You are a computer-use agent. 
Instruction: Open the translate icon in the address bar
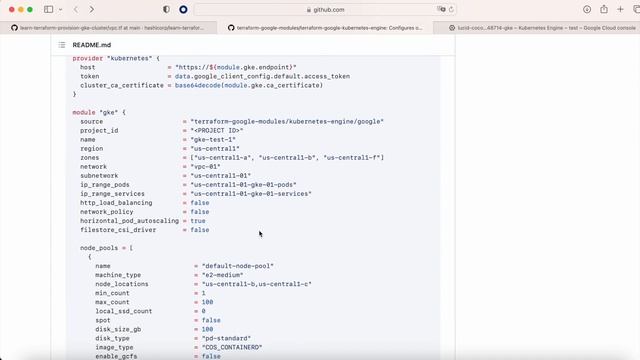441,9
